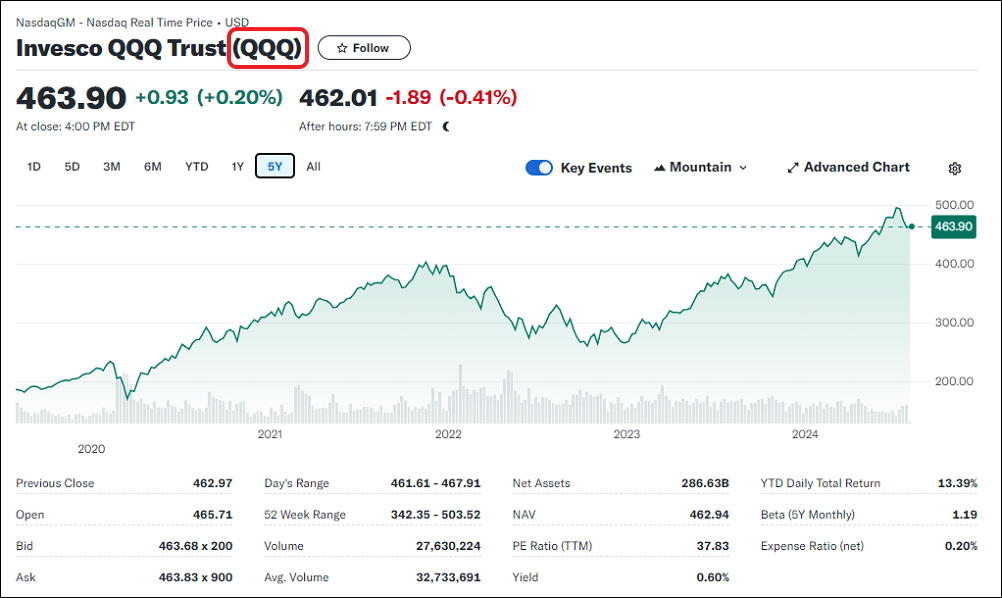Click the At close: 4:00 PM EDT text
This screenshot has height=598, width=1002.
click(x=75, y=126)
